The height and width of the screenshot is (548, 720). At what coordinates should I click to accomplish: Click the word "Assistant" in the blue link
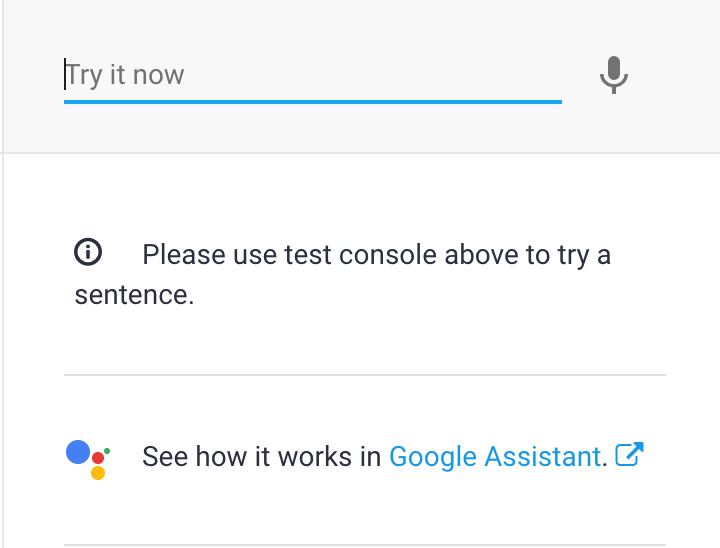click(x=542, y=457)
